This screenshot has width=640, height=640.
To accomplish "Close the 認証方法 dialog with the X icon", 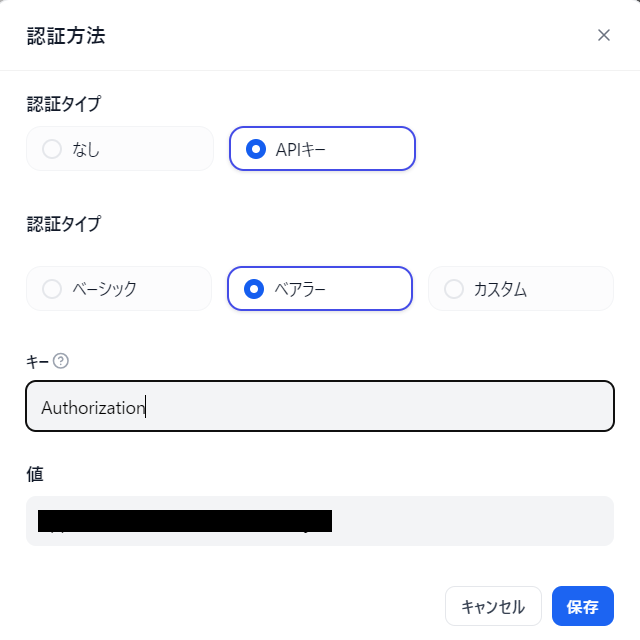I will [604, 35].
